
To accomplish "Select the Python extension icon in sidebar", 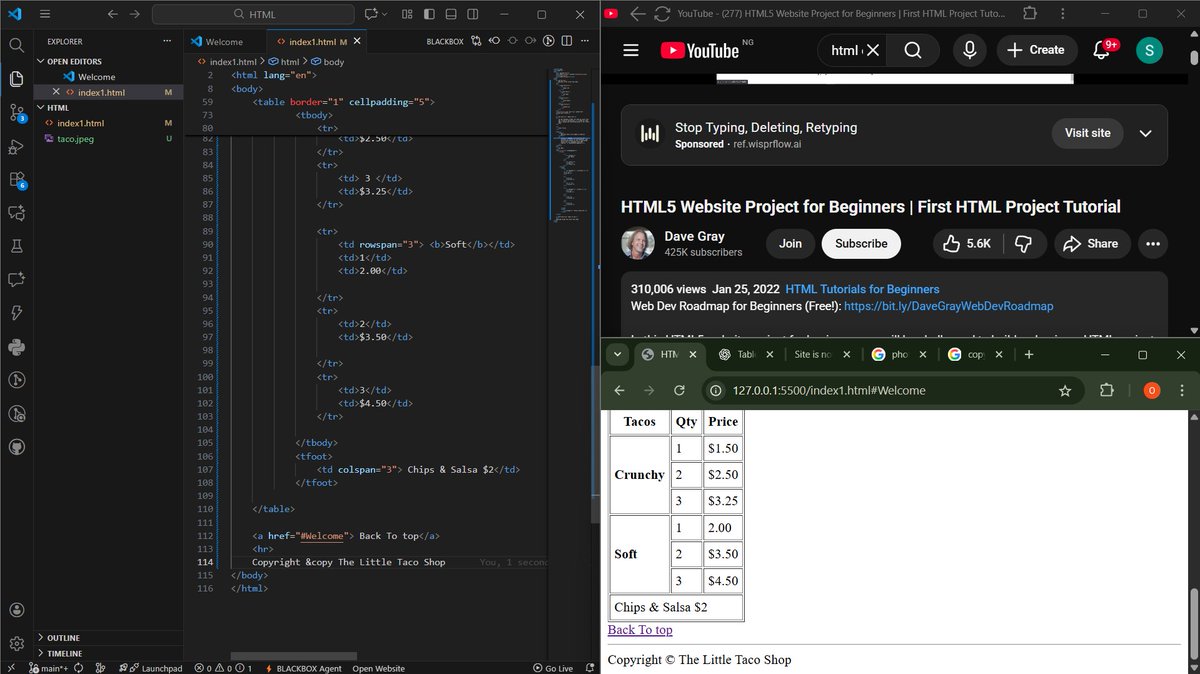I will 16,345.
